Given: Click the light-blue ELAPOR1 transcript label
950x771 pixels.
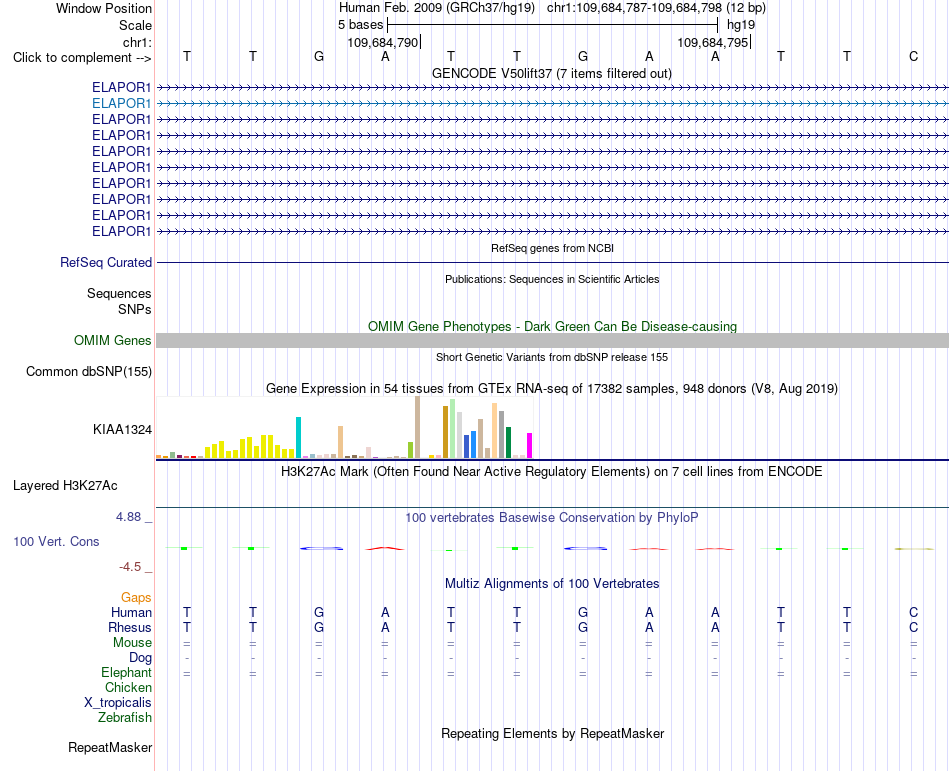Looking at the screenshot, I should click(x=121, y=104).
